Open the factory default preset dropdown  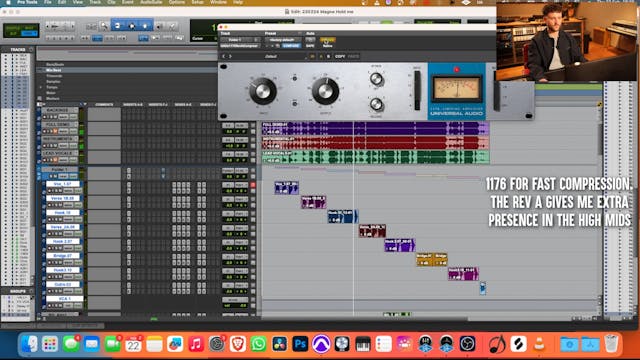coord(283,40)
